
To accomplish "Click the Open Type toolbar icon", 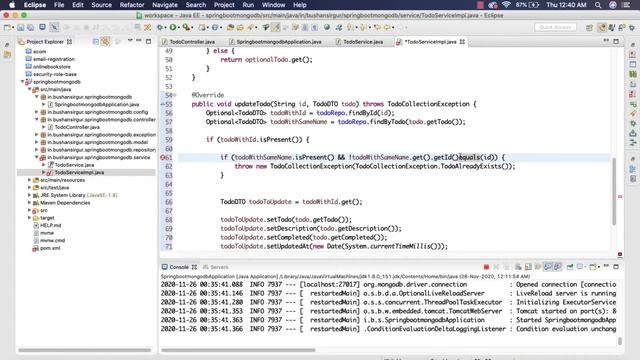I will tap(230, 27).
